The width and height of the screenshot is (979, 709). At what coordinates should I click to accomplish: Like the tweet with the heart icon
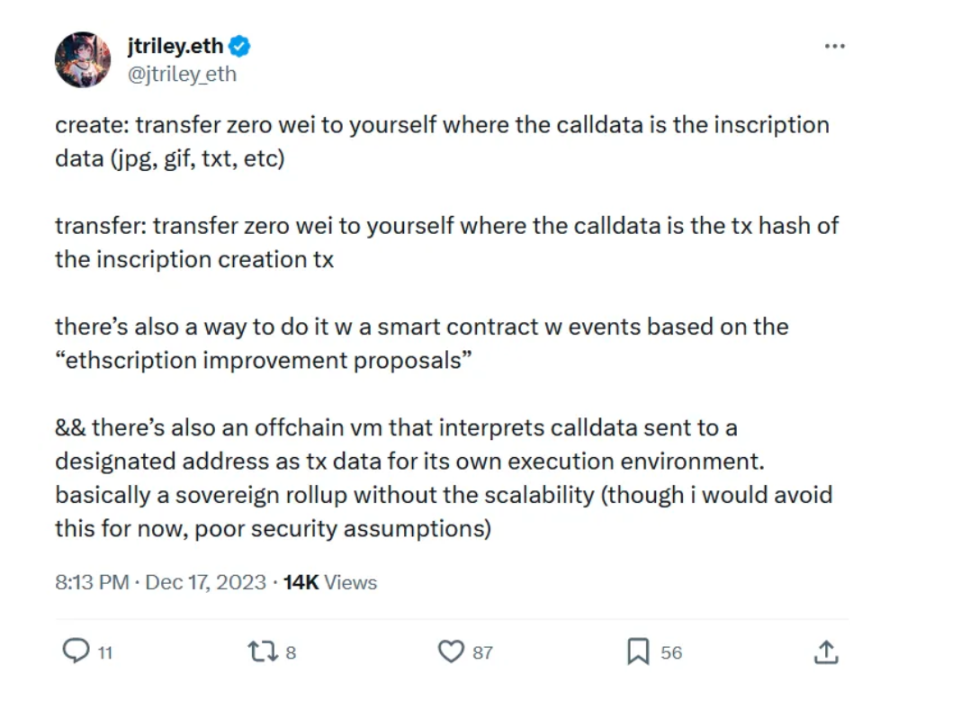[451, 652]
